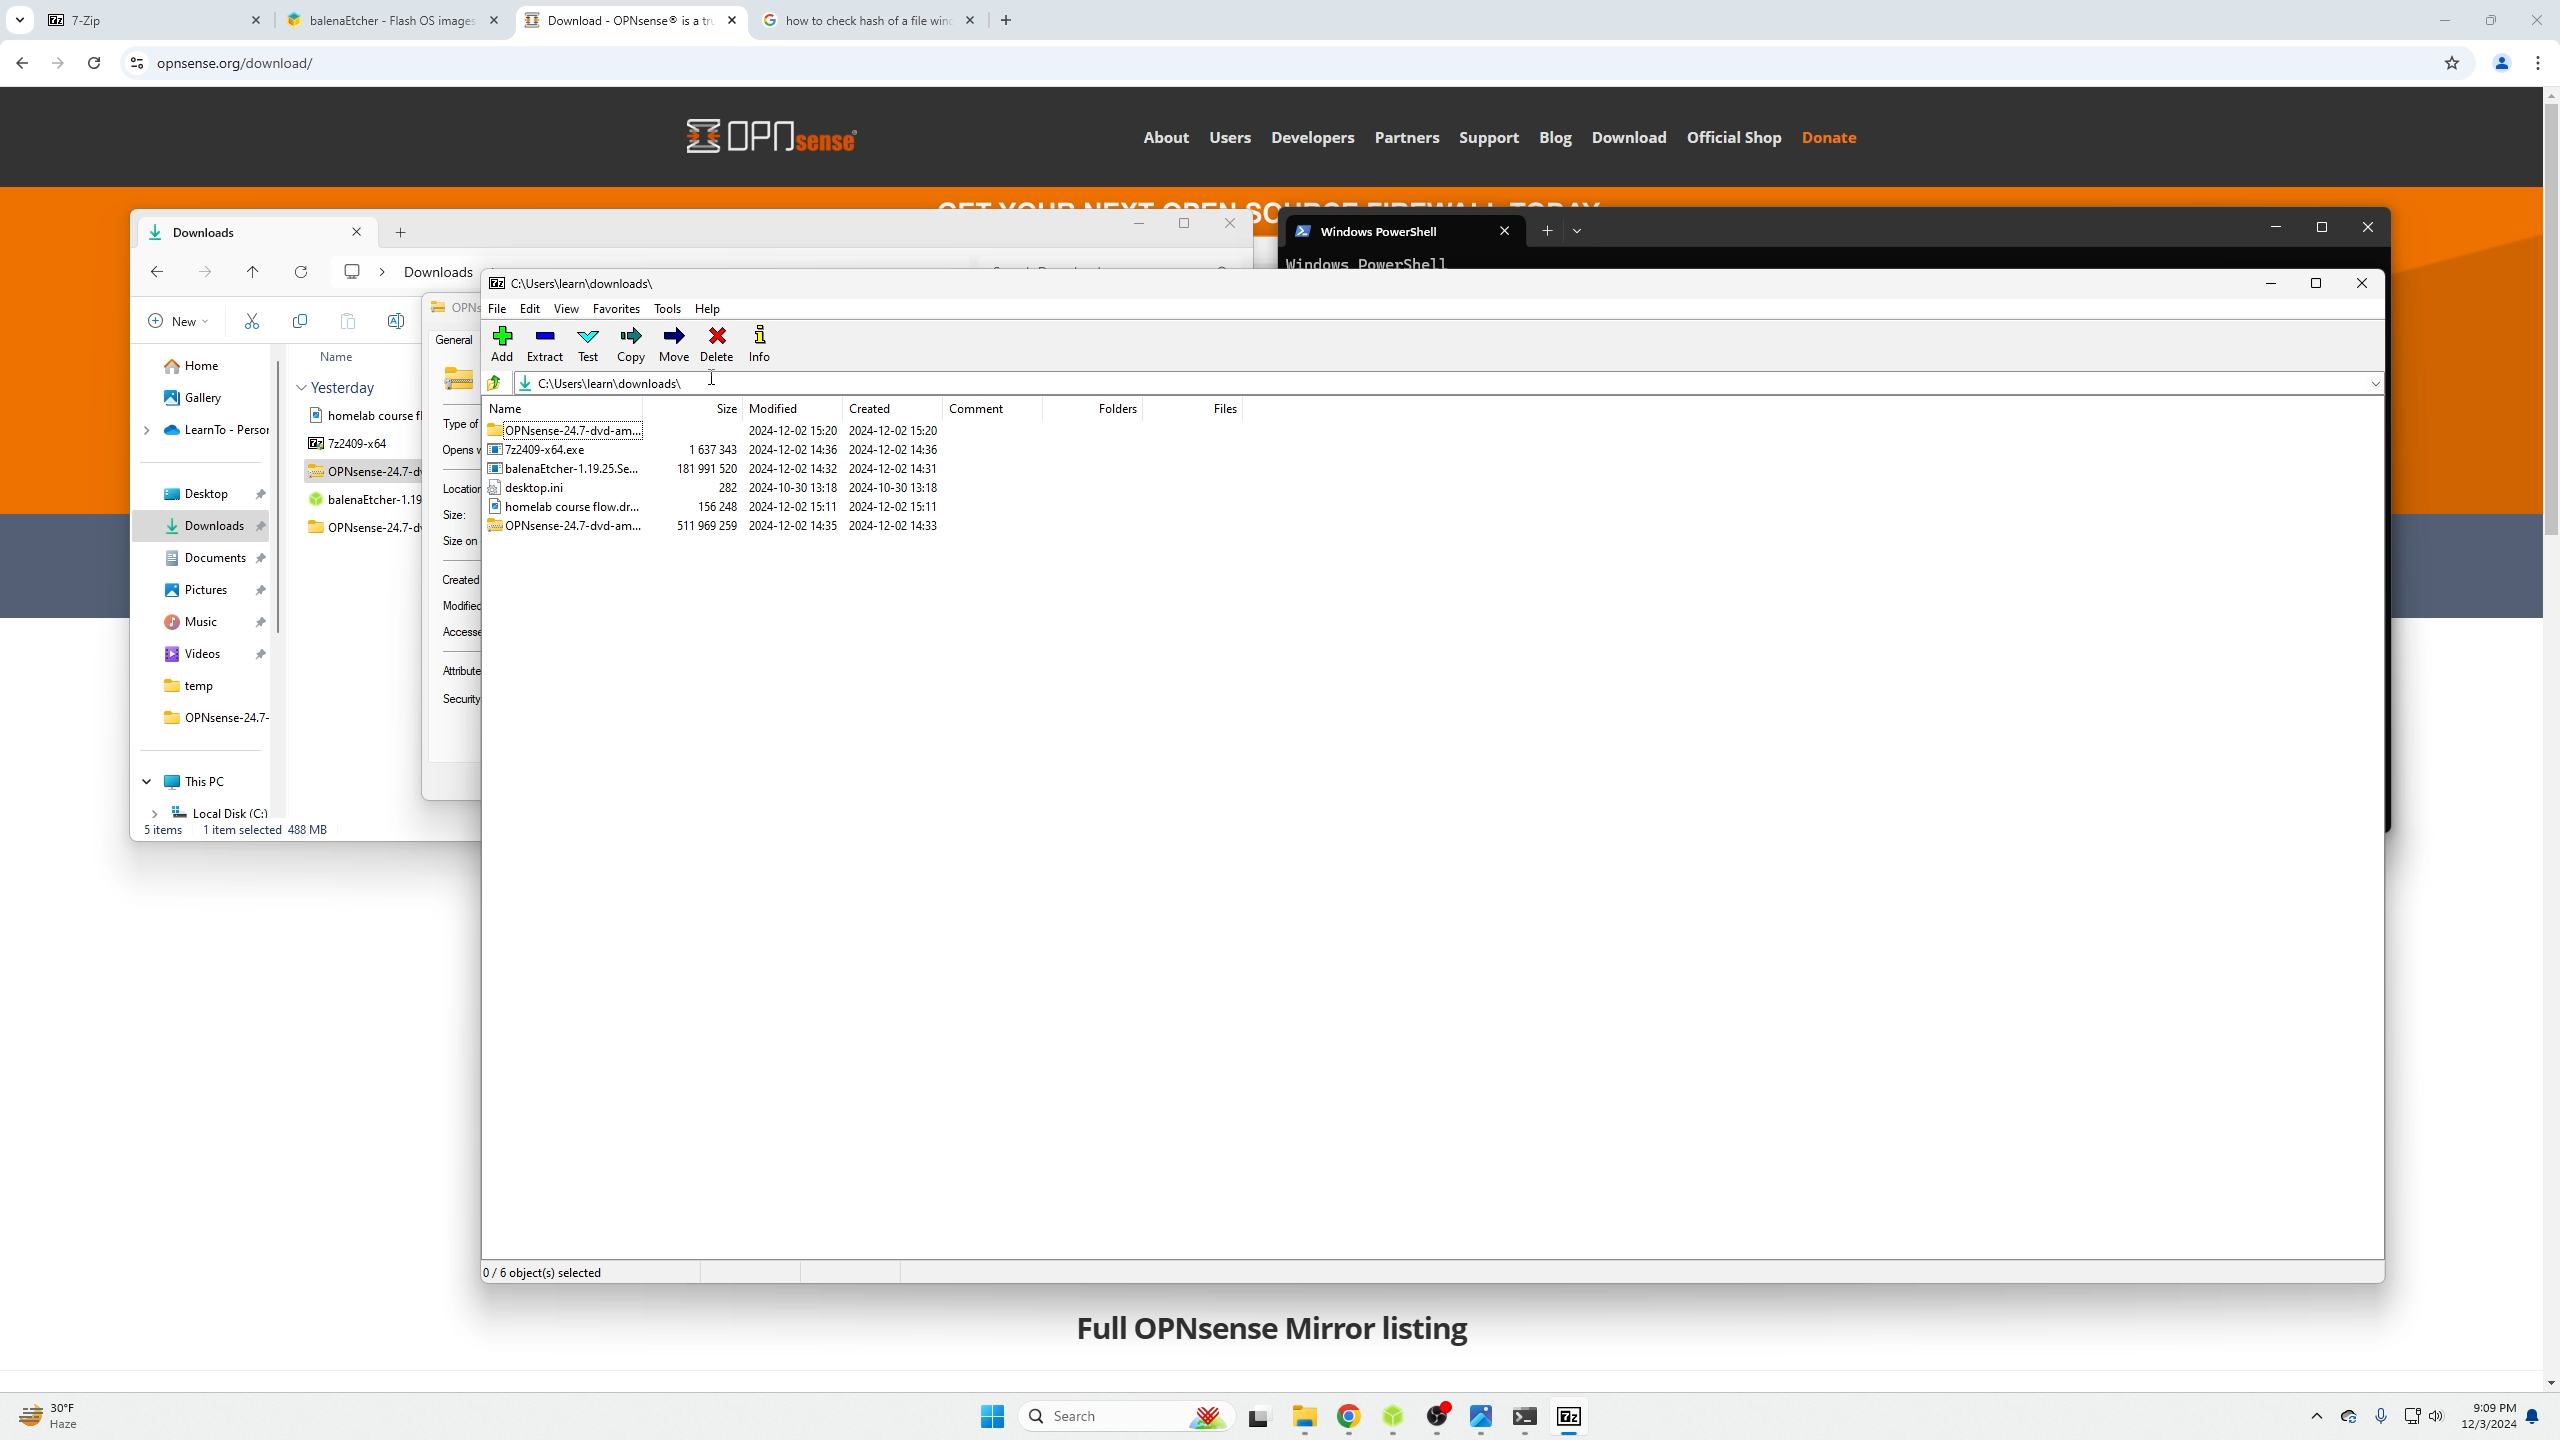The height and width of the screenshot is (1440, 2560).
Task: Click the red Delete icon
Action: 716,343
